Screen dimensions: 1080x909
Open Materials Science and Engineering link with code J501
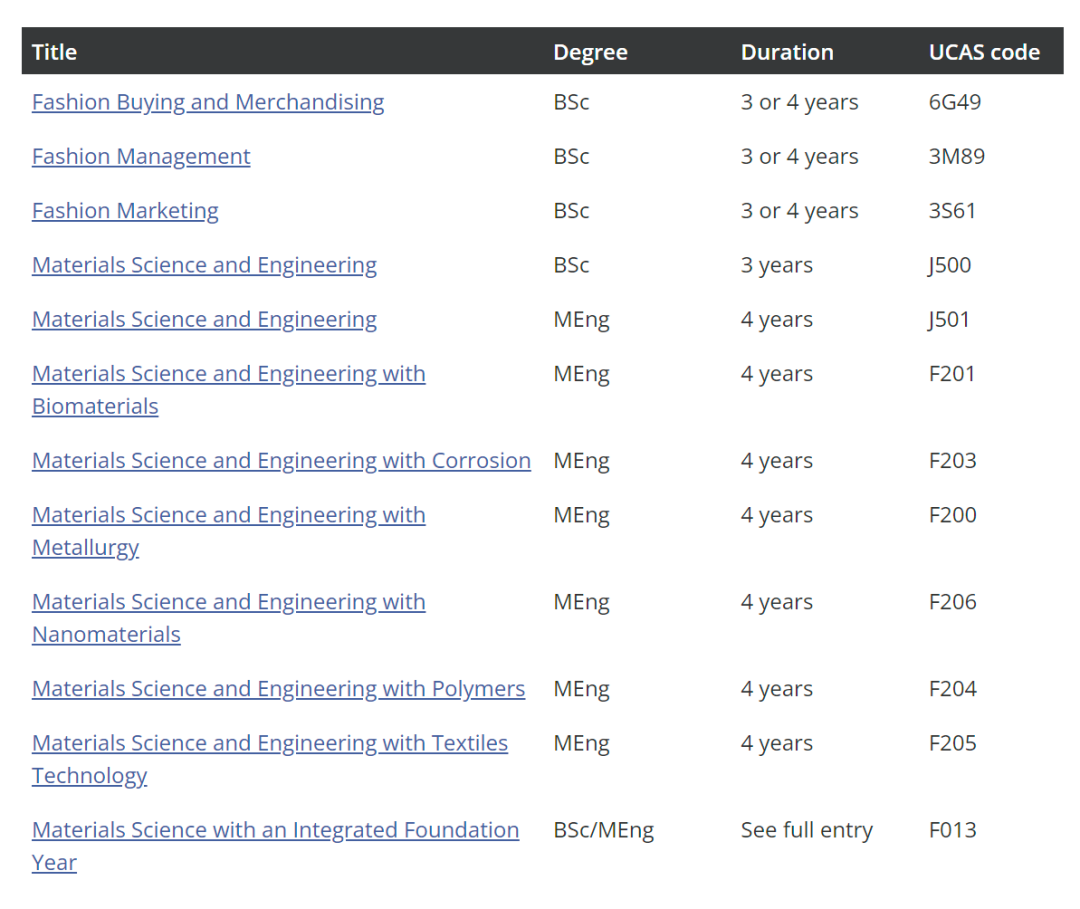[x=204, y=320]
